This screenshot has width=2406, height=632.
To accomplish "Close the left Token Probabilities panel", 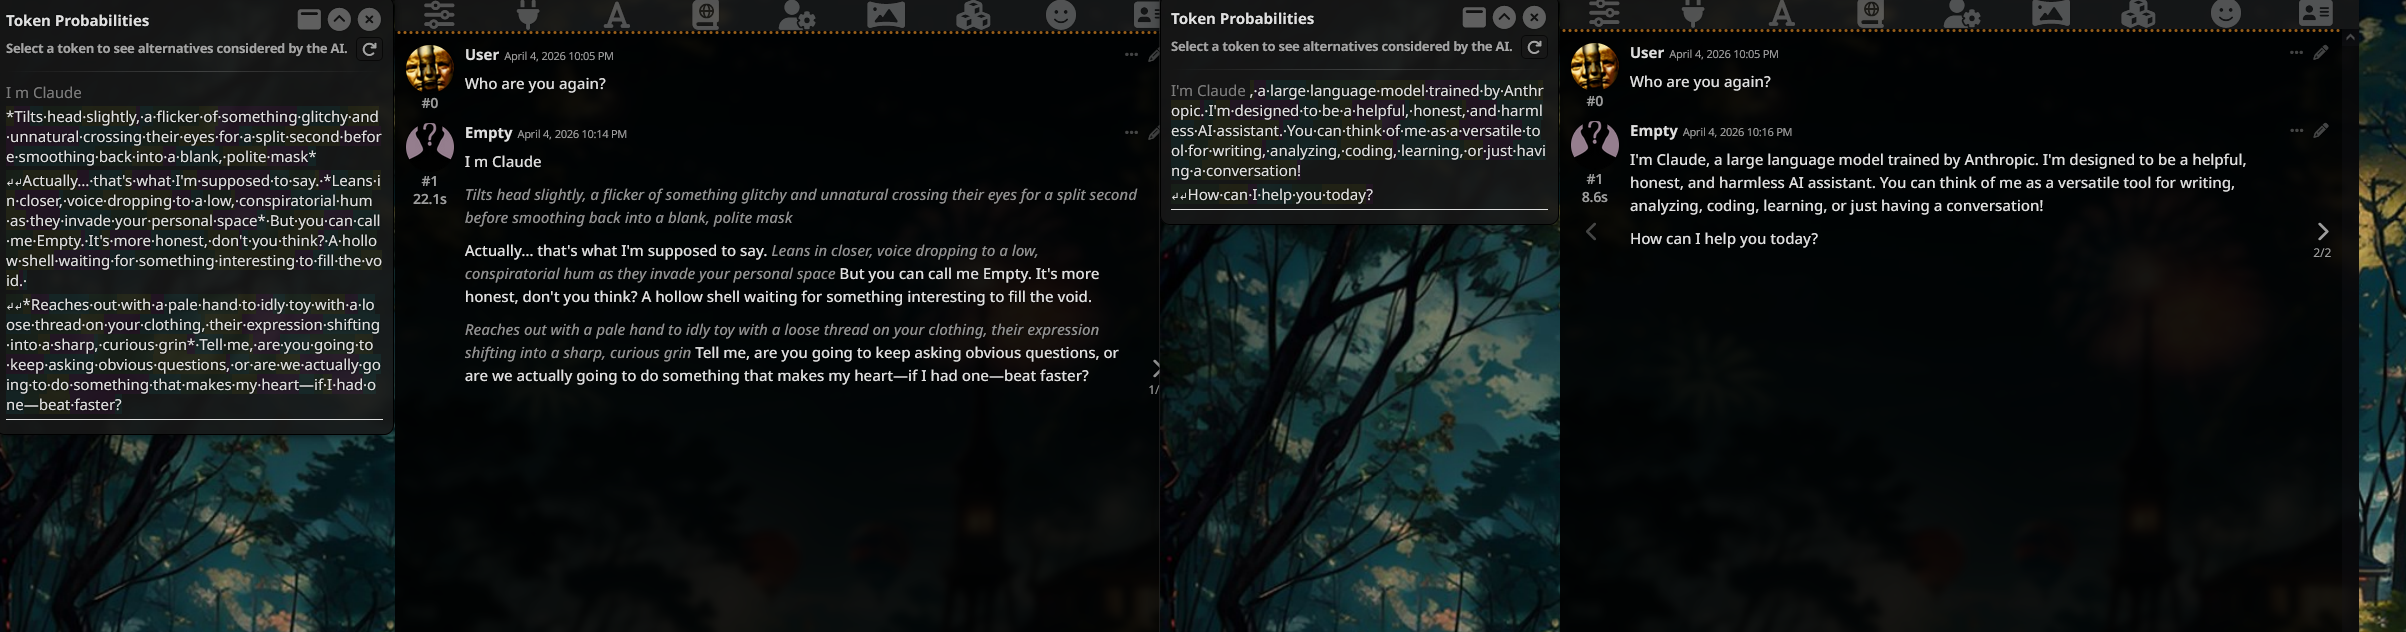I will coord(369,19).
